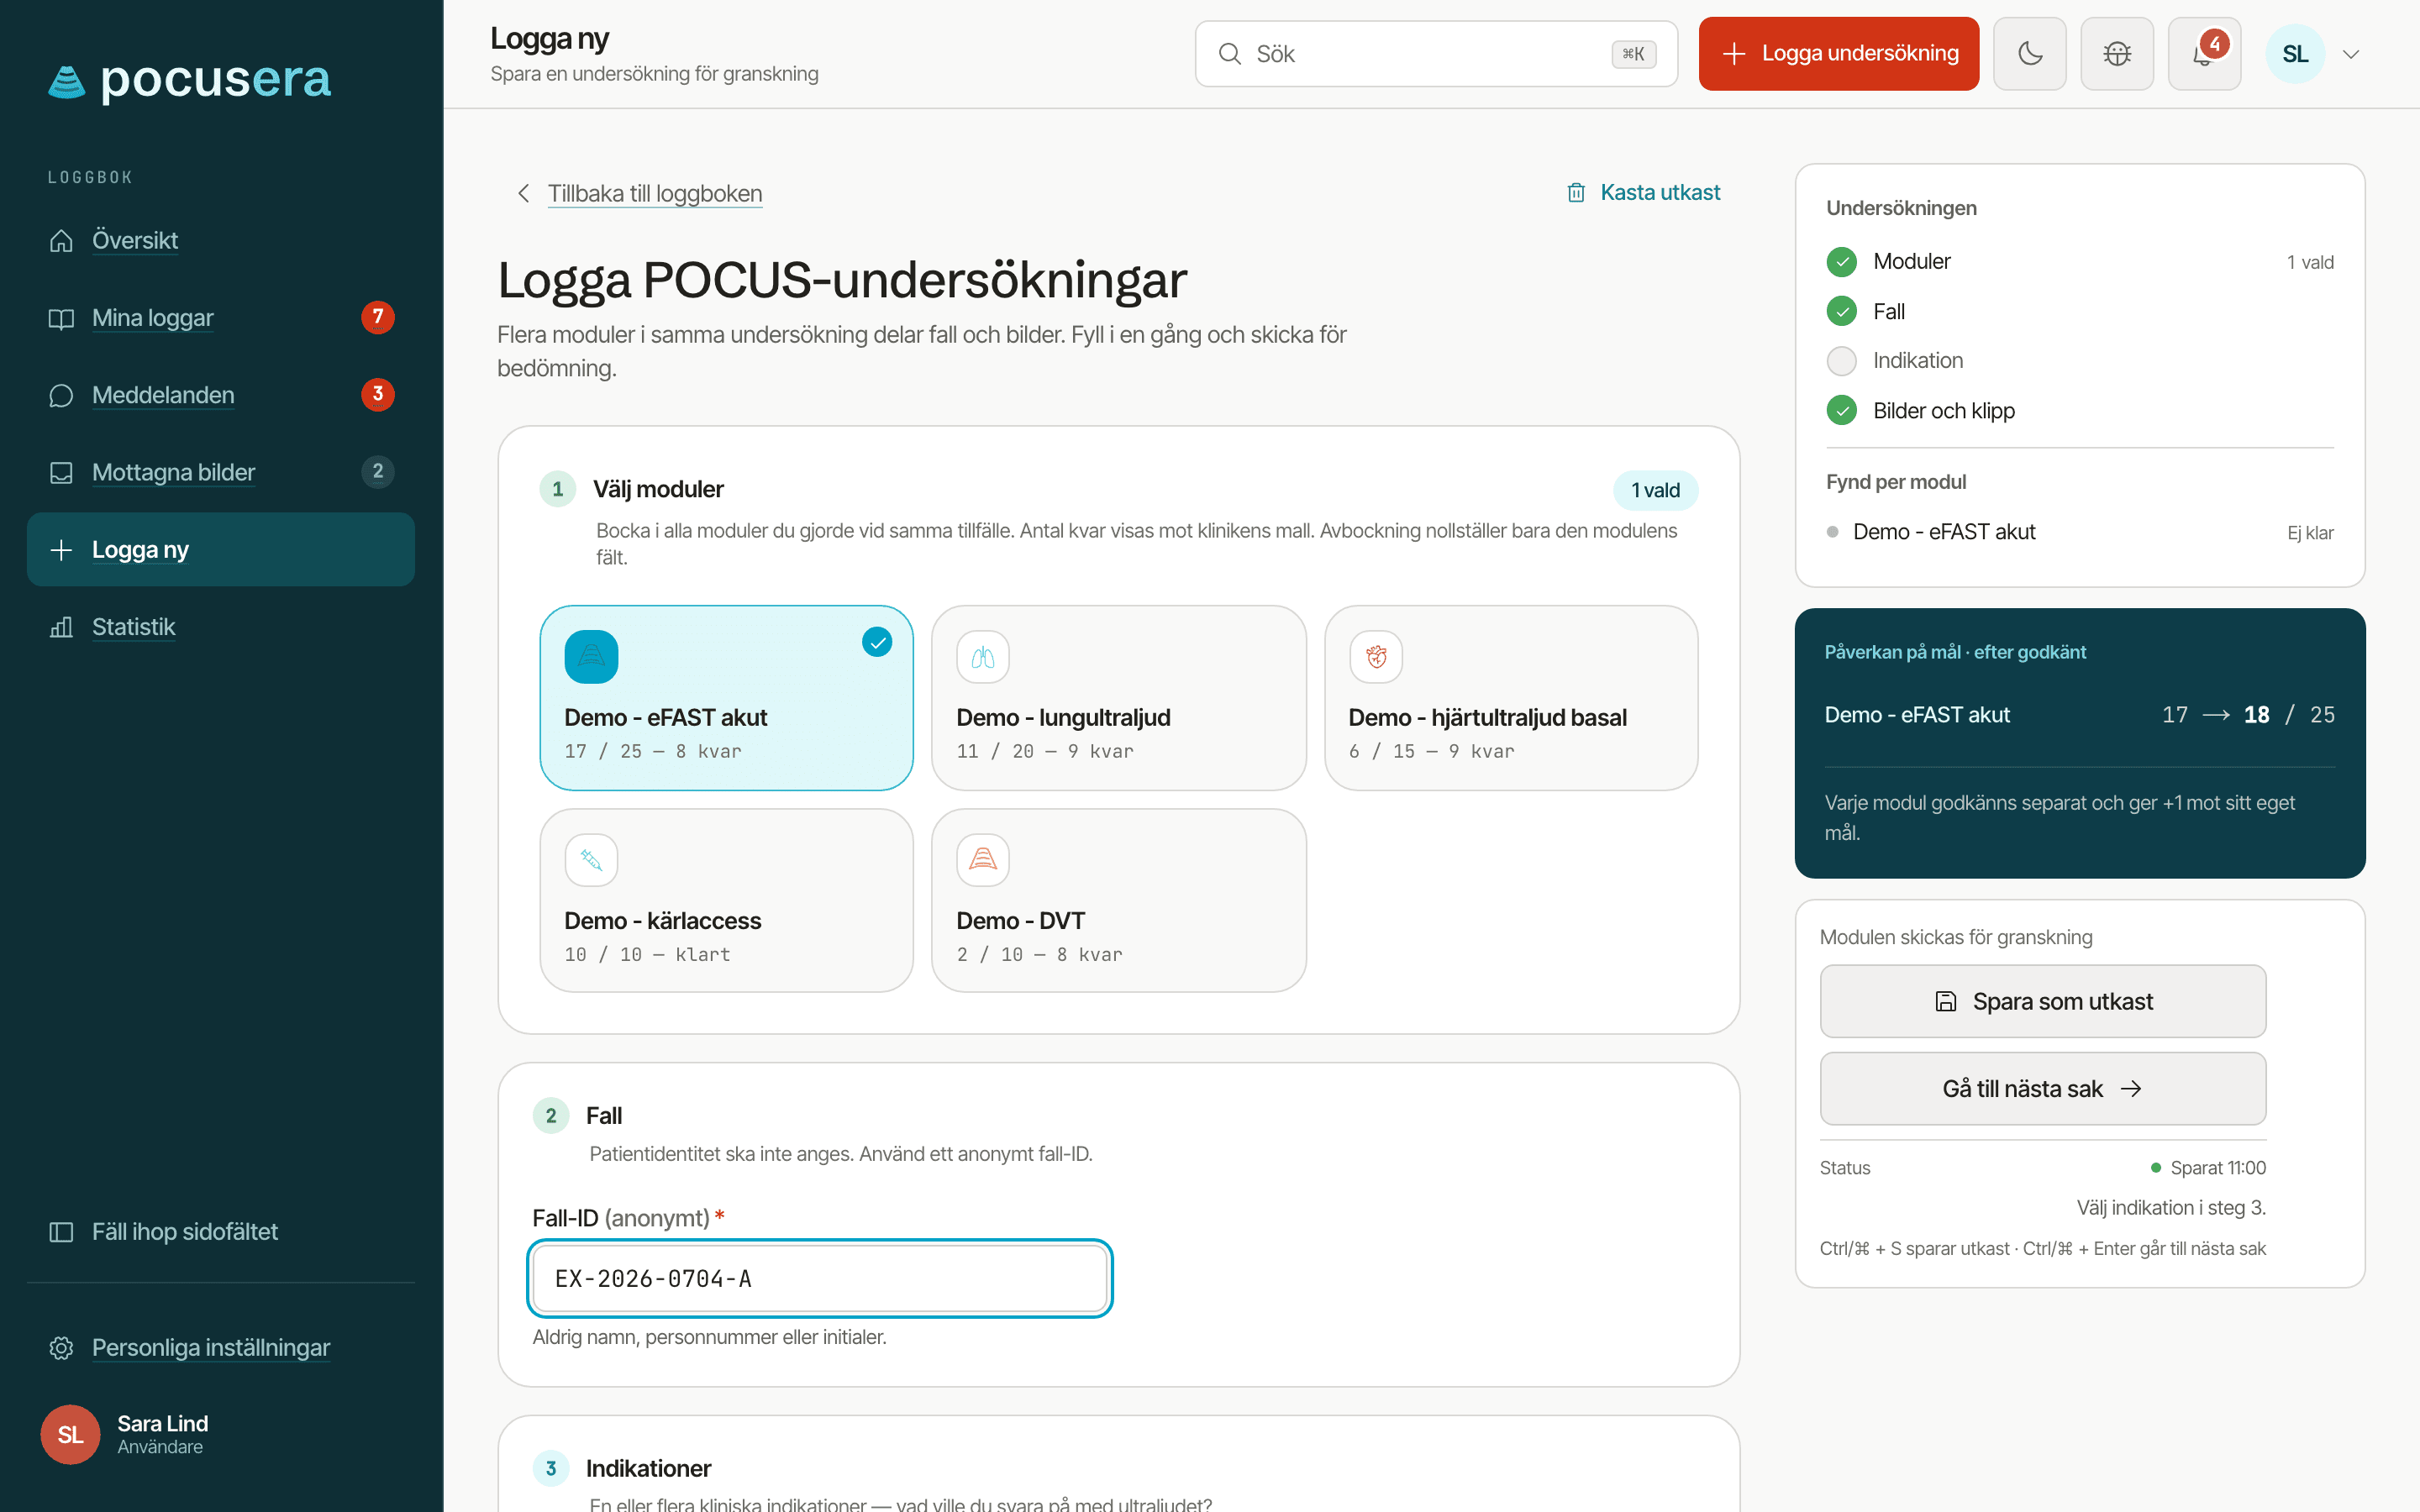This screenshot has width=2420, height=1512.
Task: Open notifications via the bell icon
Action: [2204, 54]
